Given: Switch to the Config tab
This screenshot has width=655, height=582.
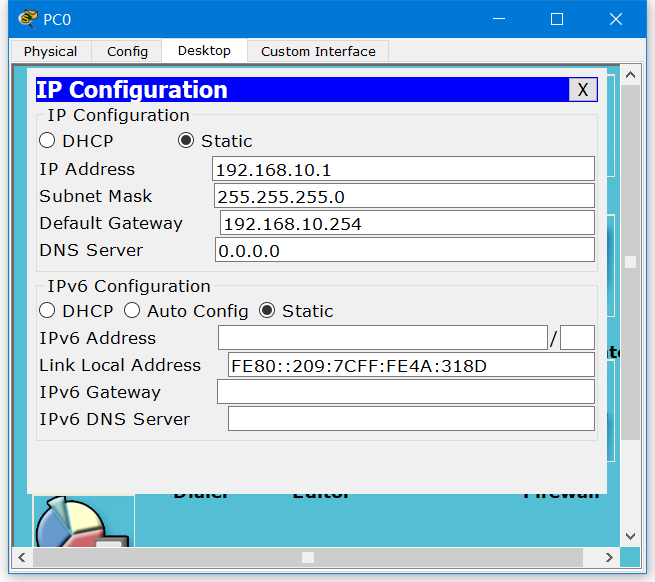Looking at the screenshot, I should click(127, 51).
